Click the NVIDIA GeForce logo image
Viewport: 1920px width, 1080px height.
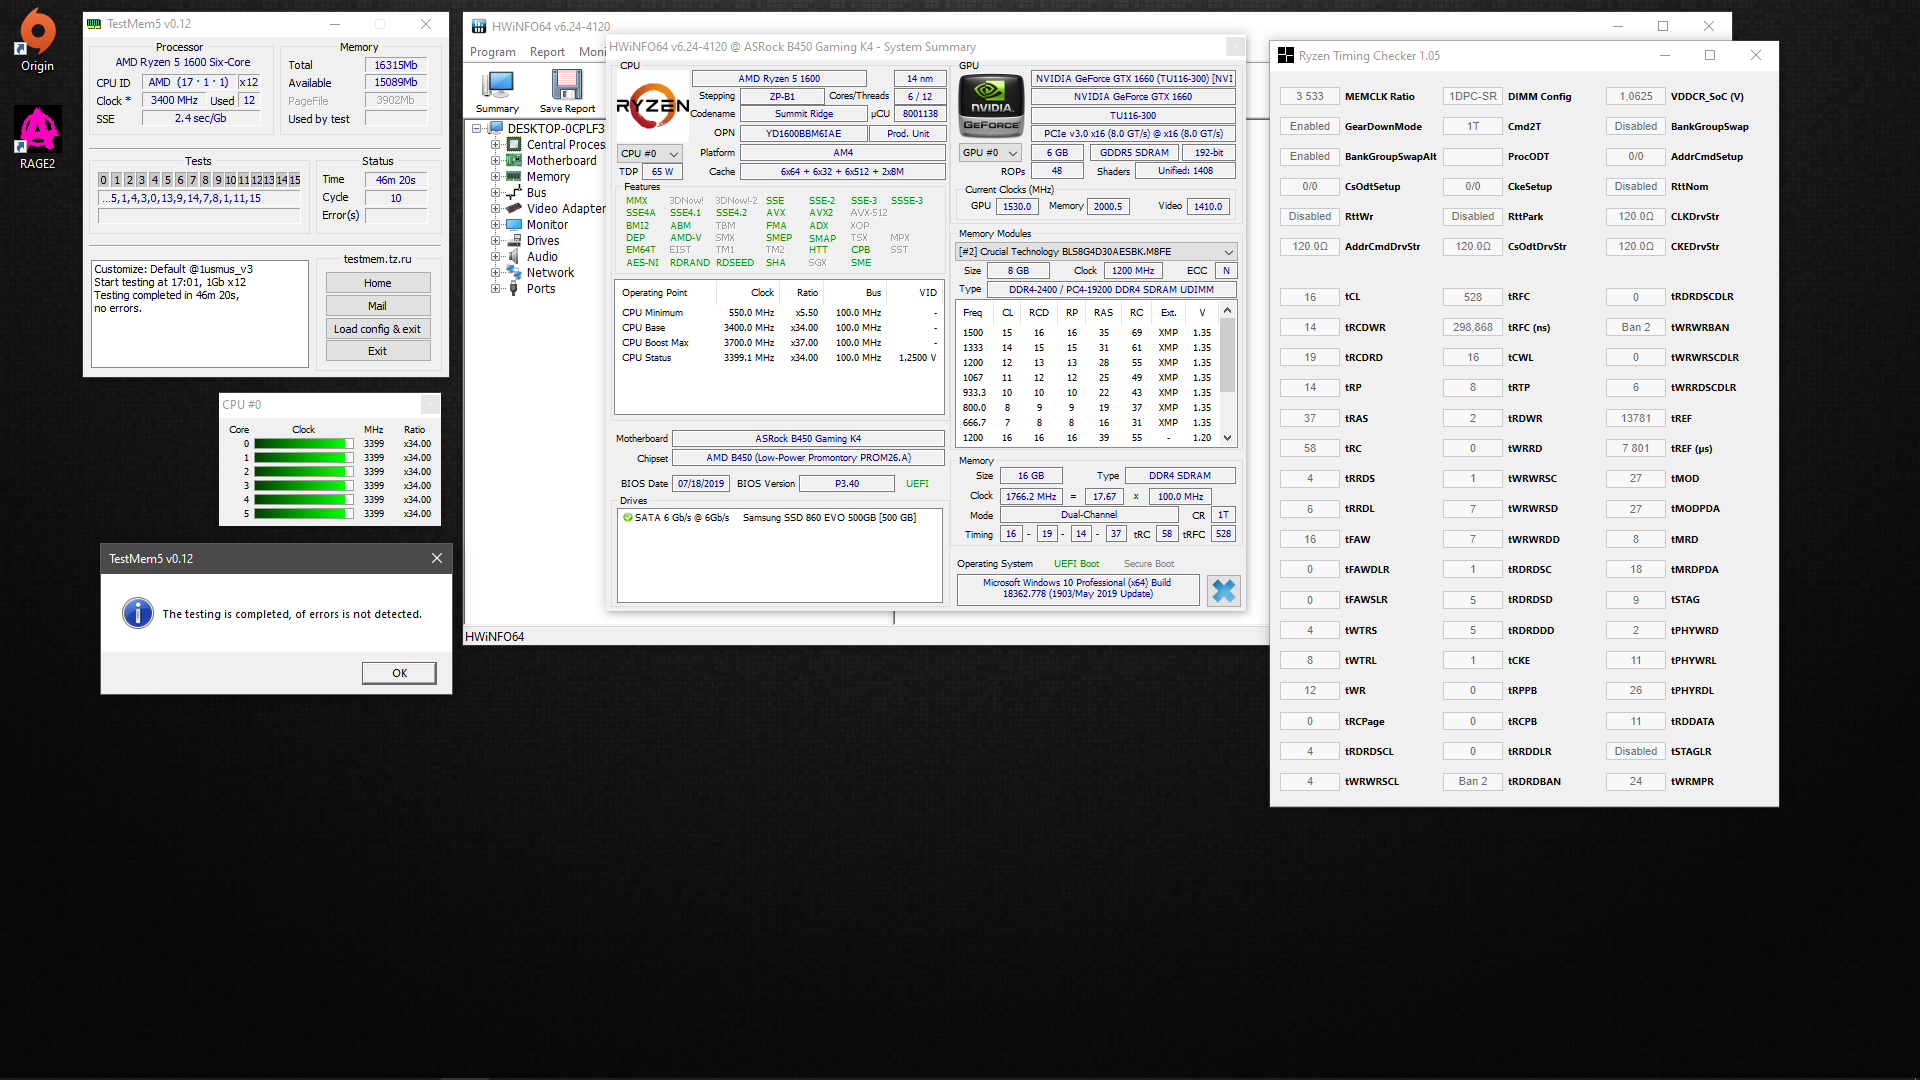coord(991,106)
